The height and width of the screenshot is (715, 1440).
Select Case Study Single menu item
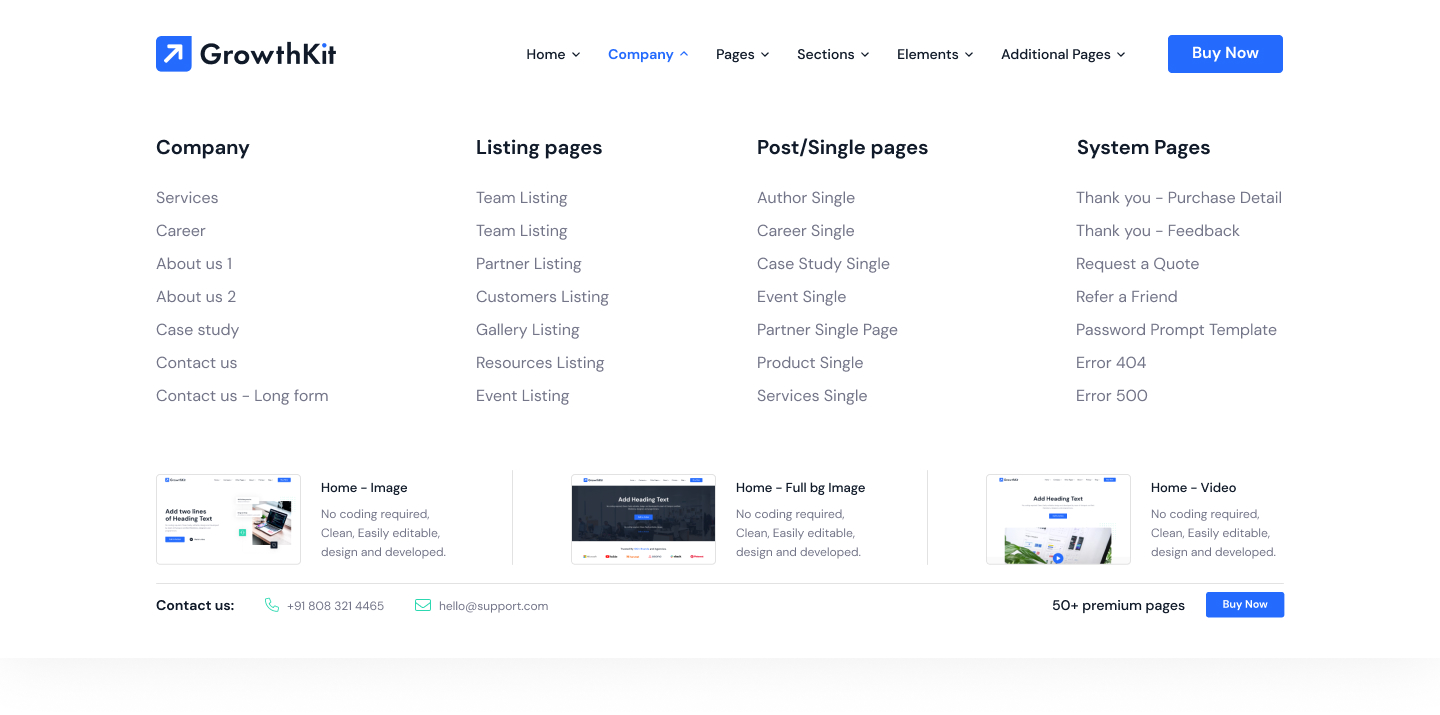pos(823,264)
